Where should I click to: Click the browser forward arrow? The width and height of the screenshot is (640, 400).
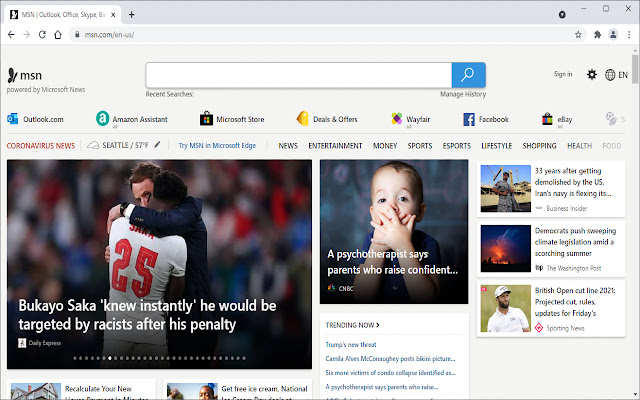click(x=27, y=35)
